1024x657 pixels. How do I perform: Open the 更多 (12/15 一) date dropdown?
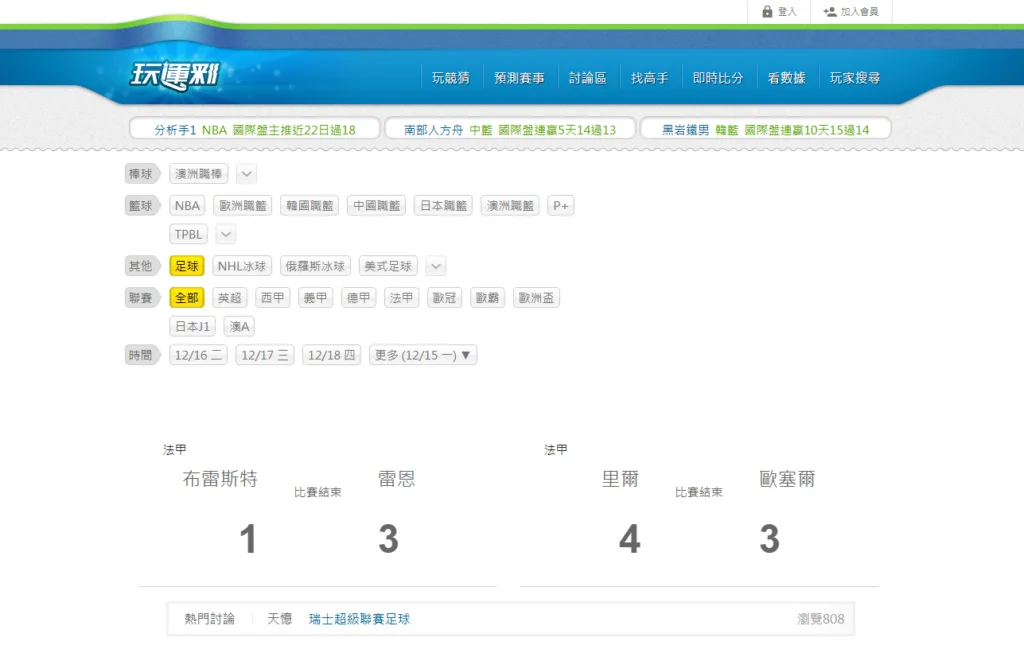tap(423, 355)
